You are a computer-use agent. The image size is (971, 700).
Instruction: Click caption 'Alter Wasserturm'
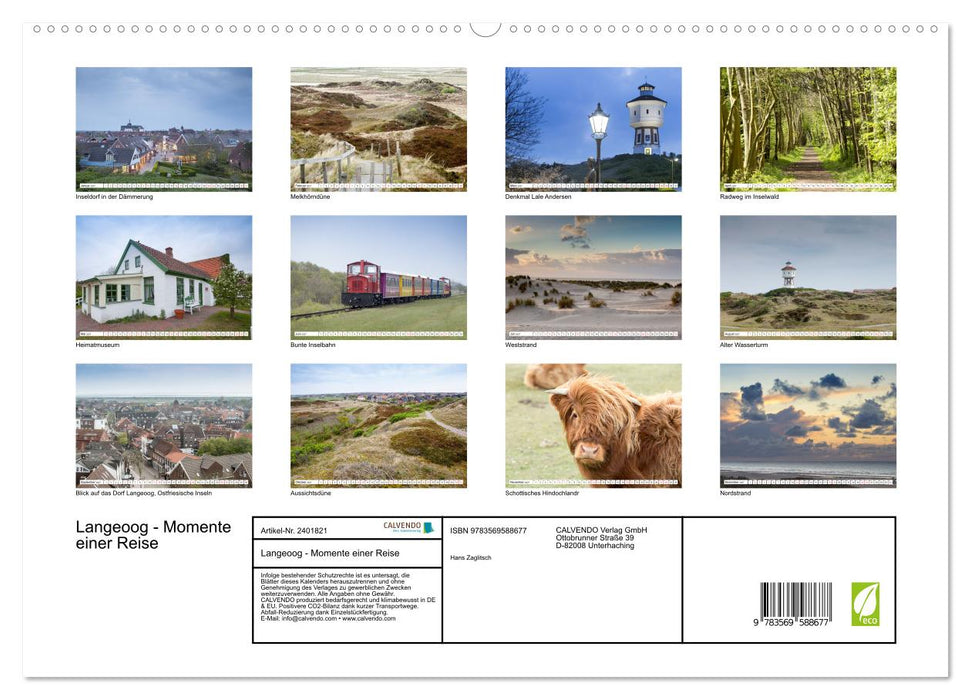point(744,344)
